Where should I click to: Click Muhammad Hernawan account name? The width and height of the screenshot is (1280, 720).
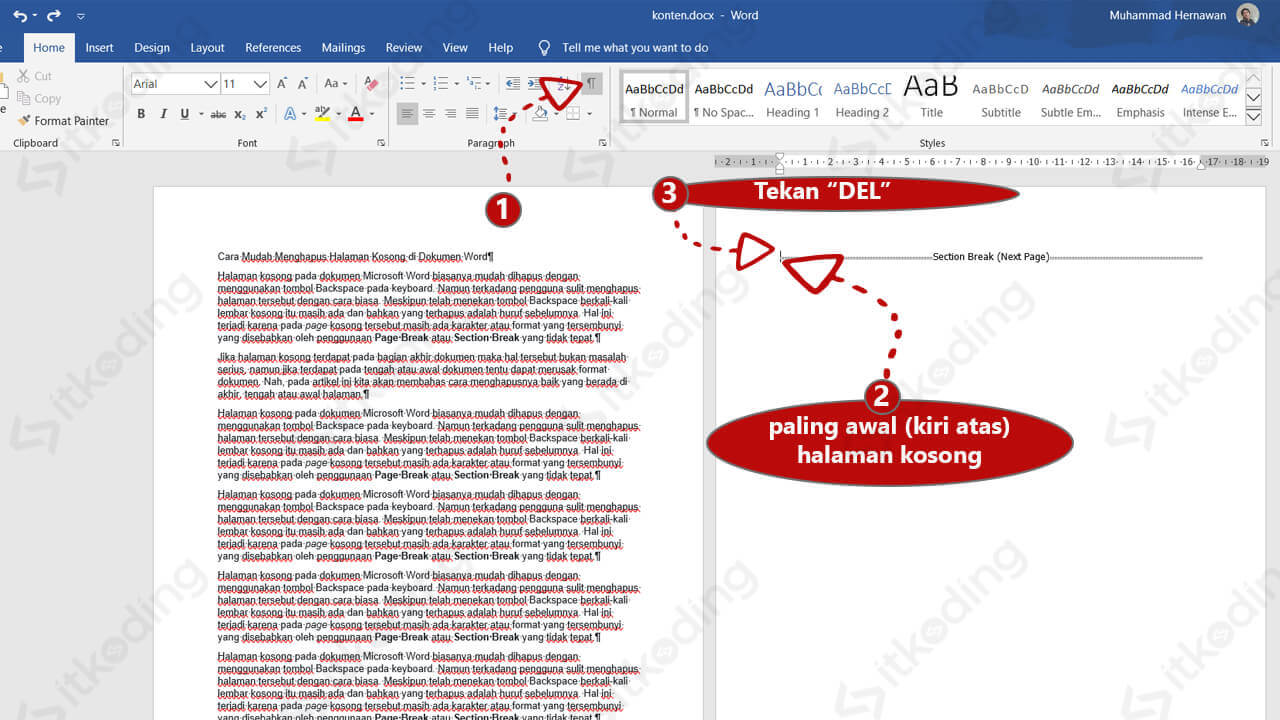pos(1167,15)
